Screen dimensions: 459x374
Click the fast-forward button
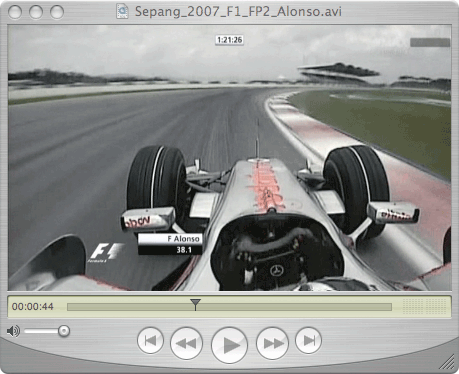(272, 343)
